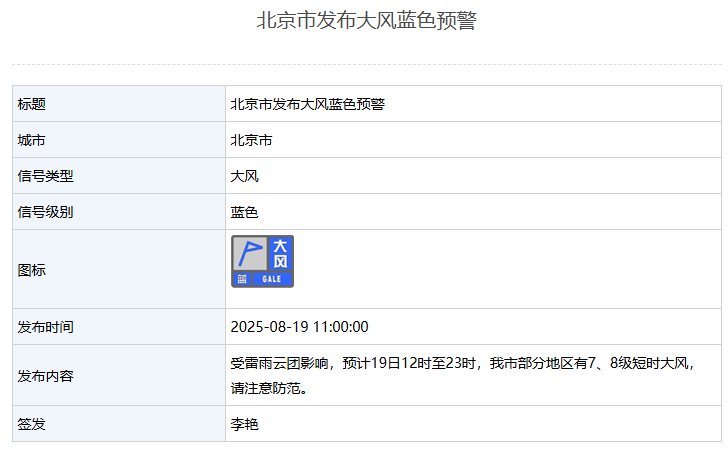This screenshot has height=454, width=728.
Task: Click the 信号级别 row label
Action: click(46, 212)
